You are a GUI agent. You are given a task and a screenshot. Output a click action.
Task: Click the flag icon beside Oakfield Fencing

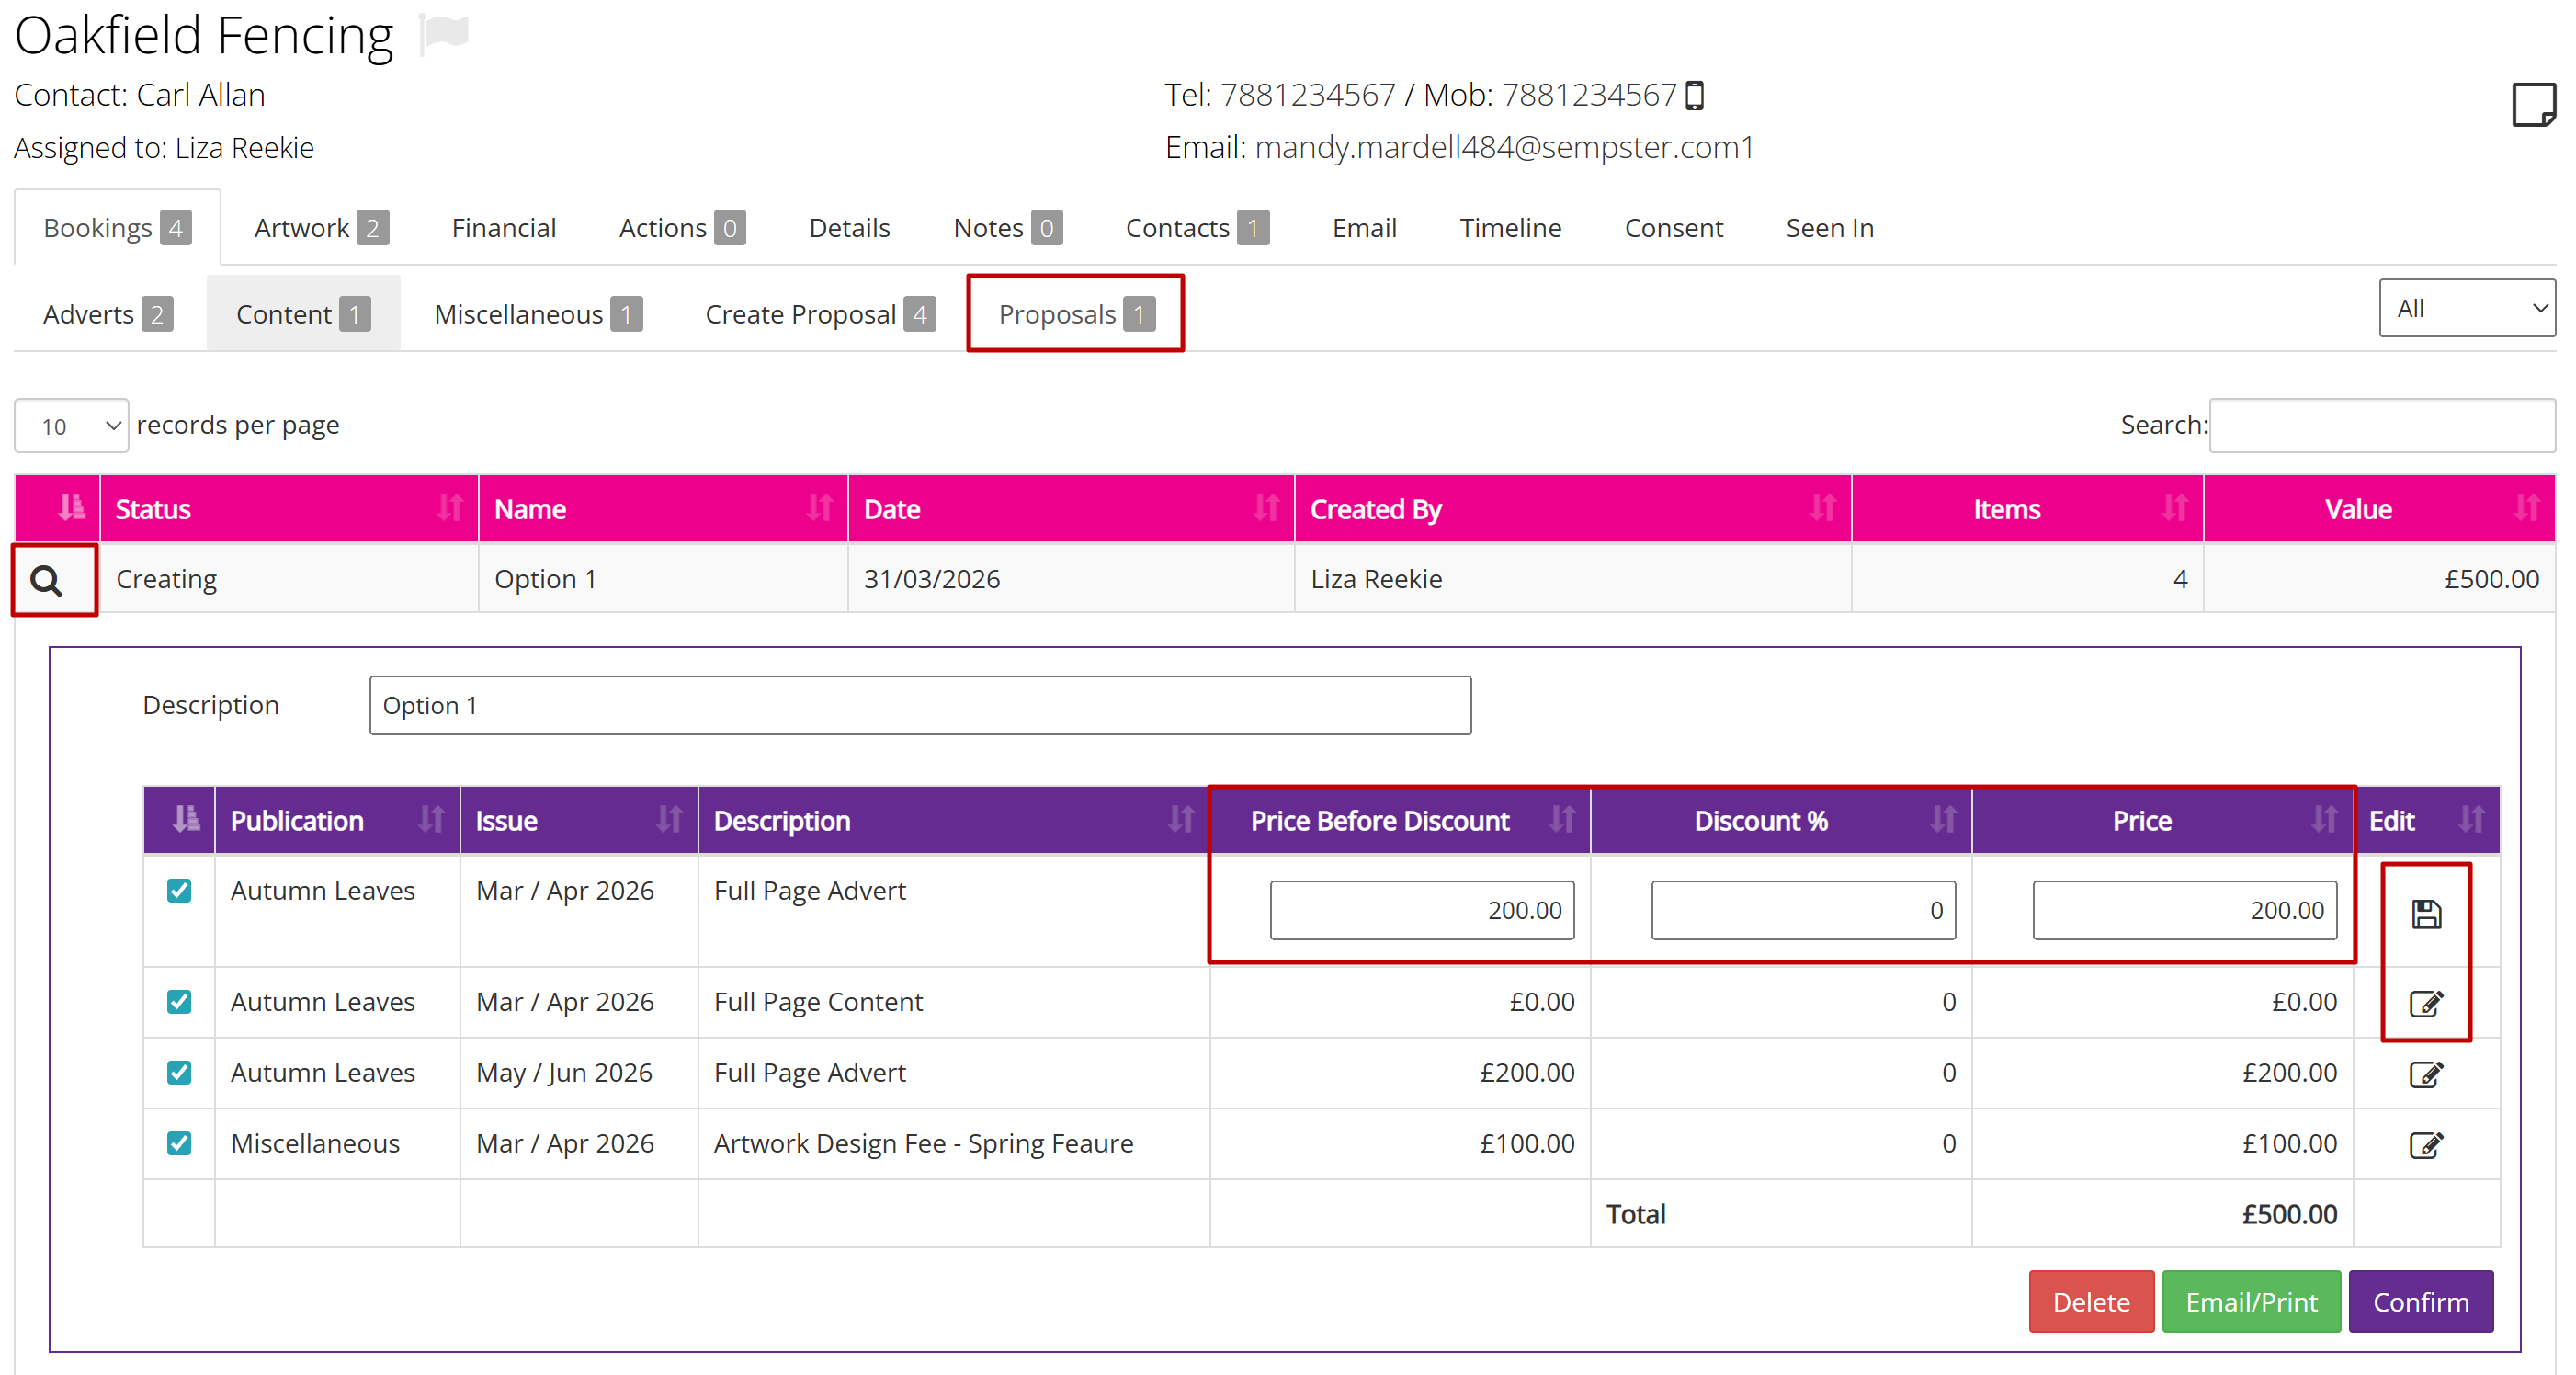[444, 33]
